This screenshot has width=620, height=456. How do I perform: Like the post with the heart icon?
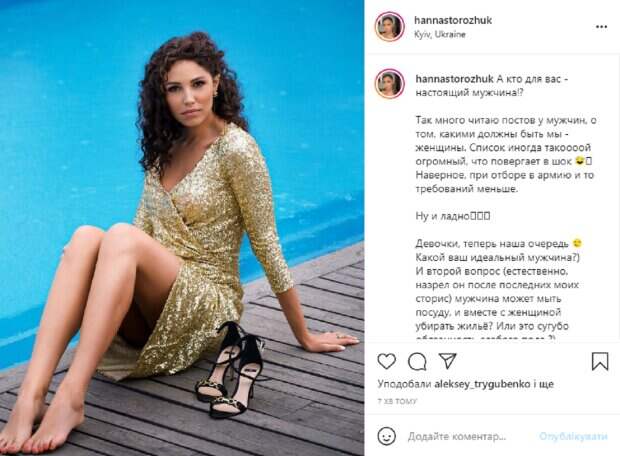tap(386, 361)
